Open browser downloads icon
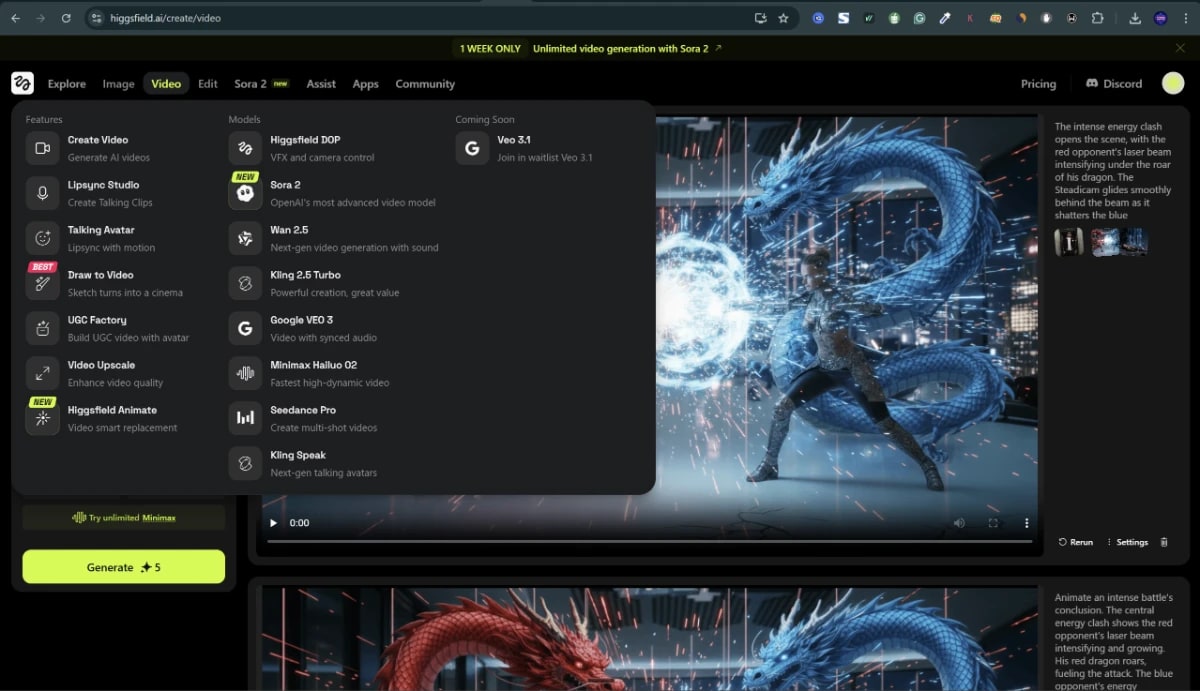 [x=1135, y=18]
